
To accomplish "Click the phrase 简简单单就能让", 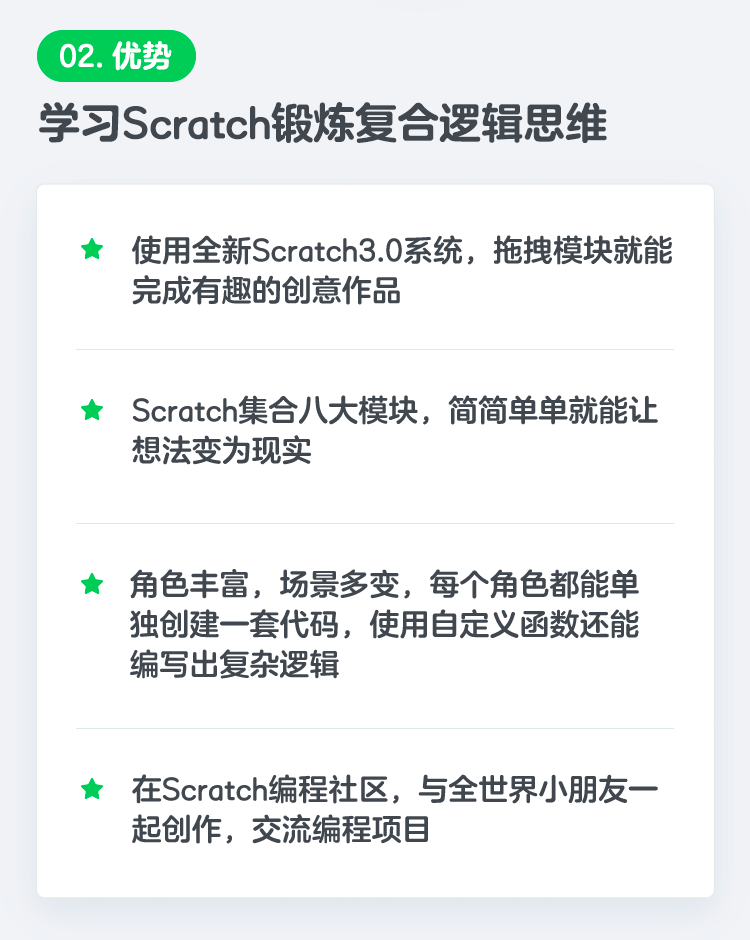I will [x=553, y=411].
